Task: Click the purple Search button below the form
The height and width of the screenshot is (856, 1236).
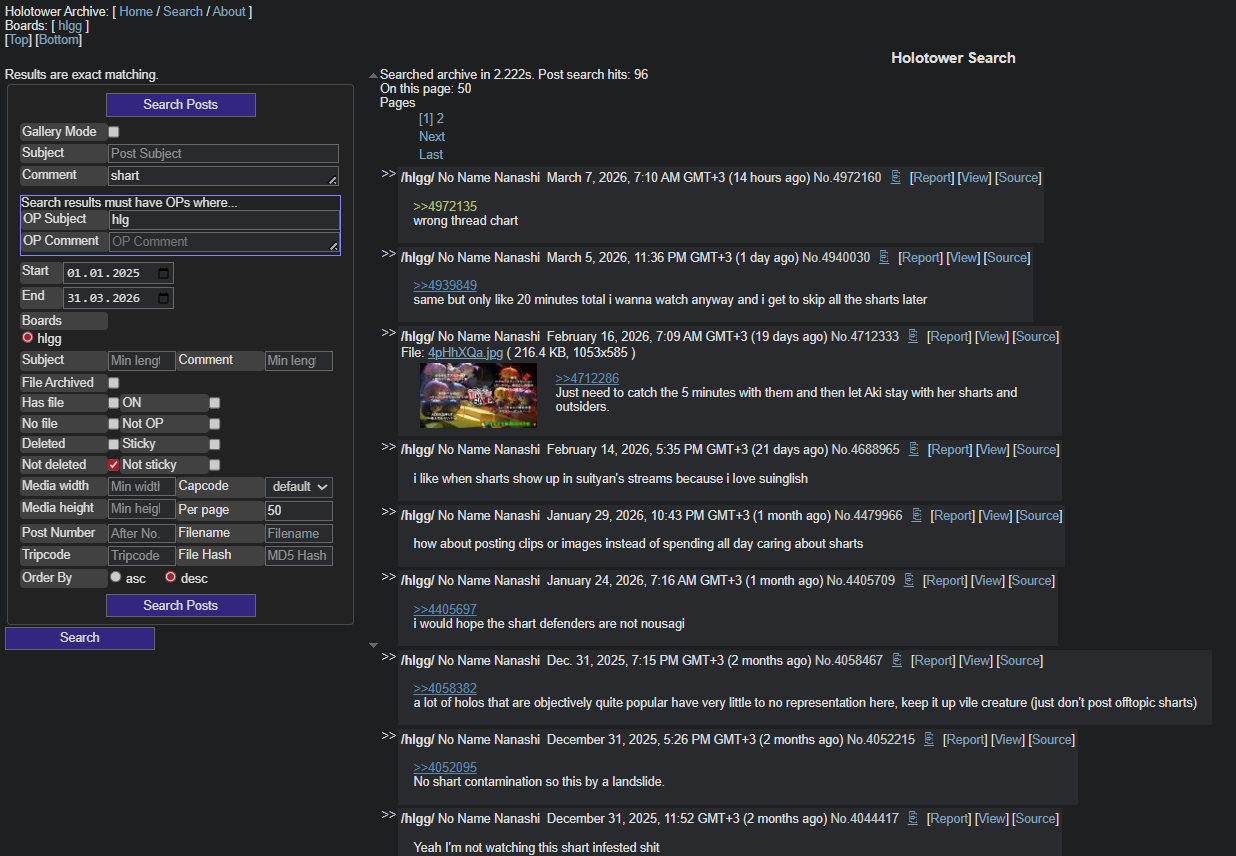Action: coord(80,638)
